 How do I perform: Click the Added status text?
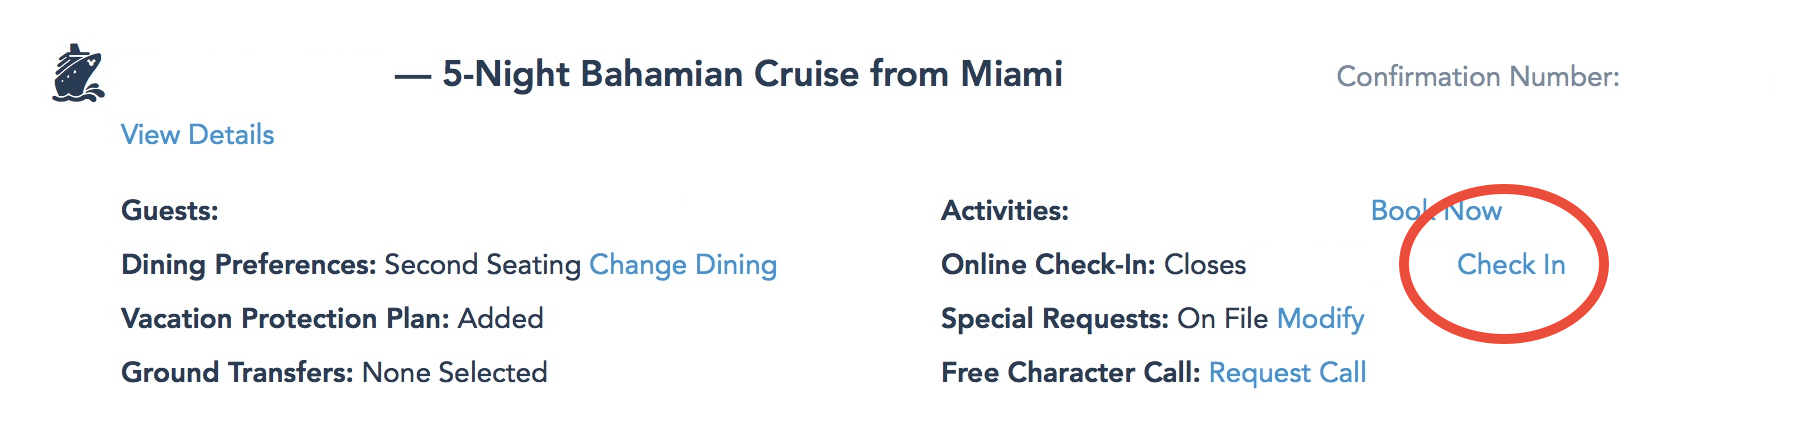coord(501,319)
